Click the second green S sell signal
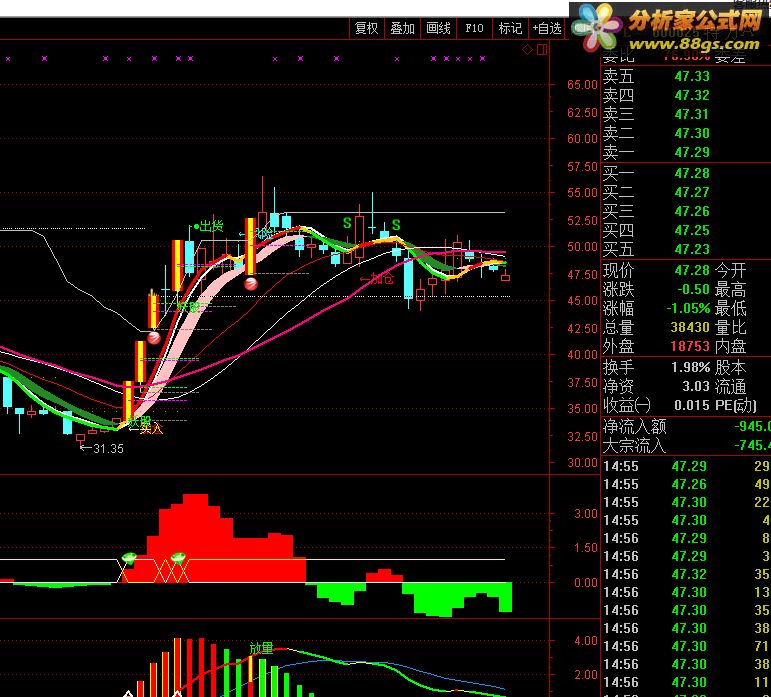The width and height of the screenshot is (771, 697). pos(396,225)
